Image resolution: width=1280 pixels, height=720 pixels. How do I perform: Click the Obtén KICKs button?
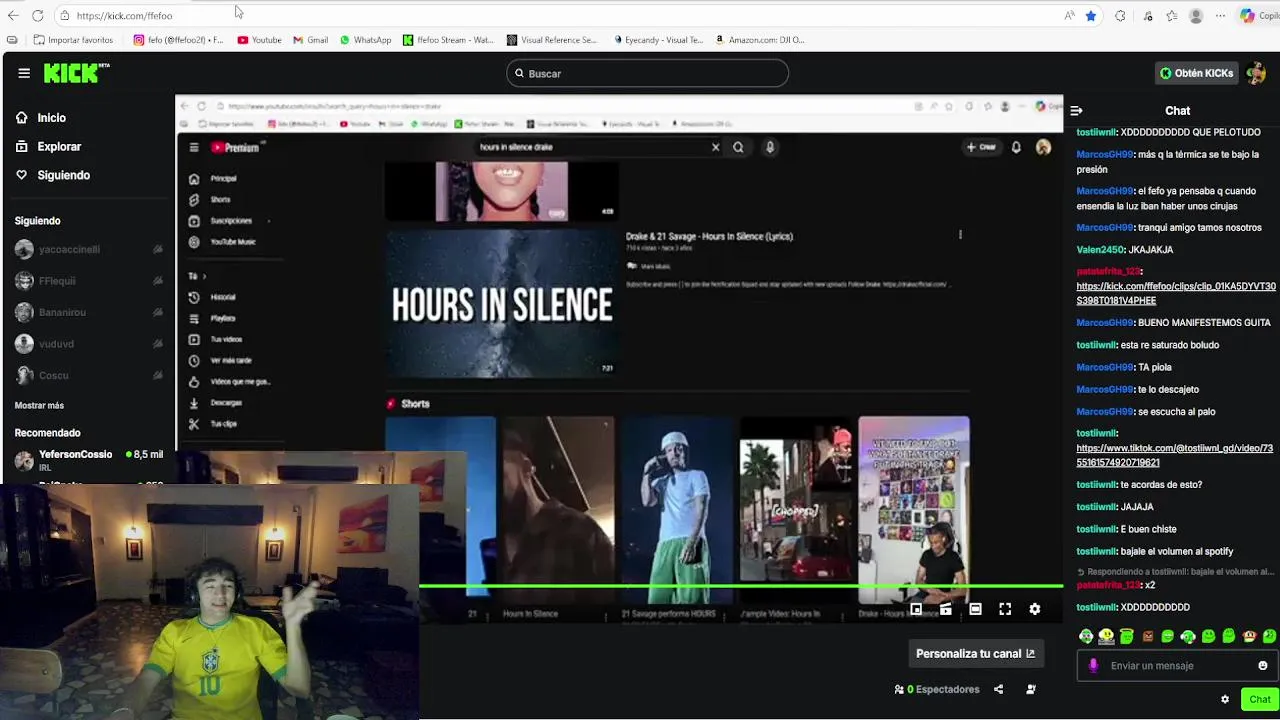click(x=1196, y=73)
